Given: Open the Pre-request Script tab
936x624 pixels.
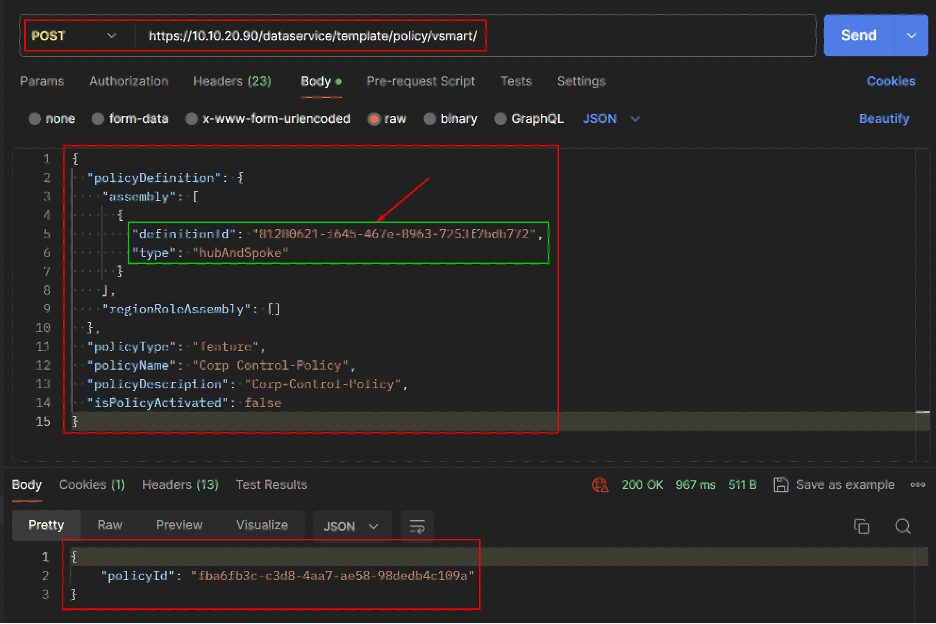Looking at the screenshot, I should point(420,81).
